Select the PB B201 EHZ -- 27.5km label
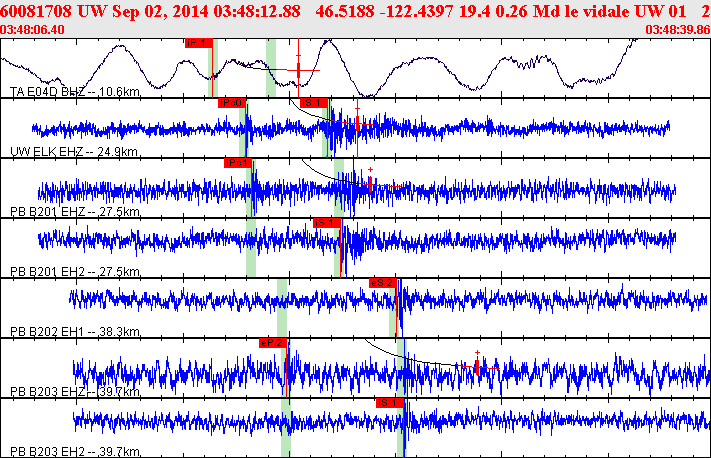711x458 pixels. click(75, 212)
